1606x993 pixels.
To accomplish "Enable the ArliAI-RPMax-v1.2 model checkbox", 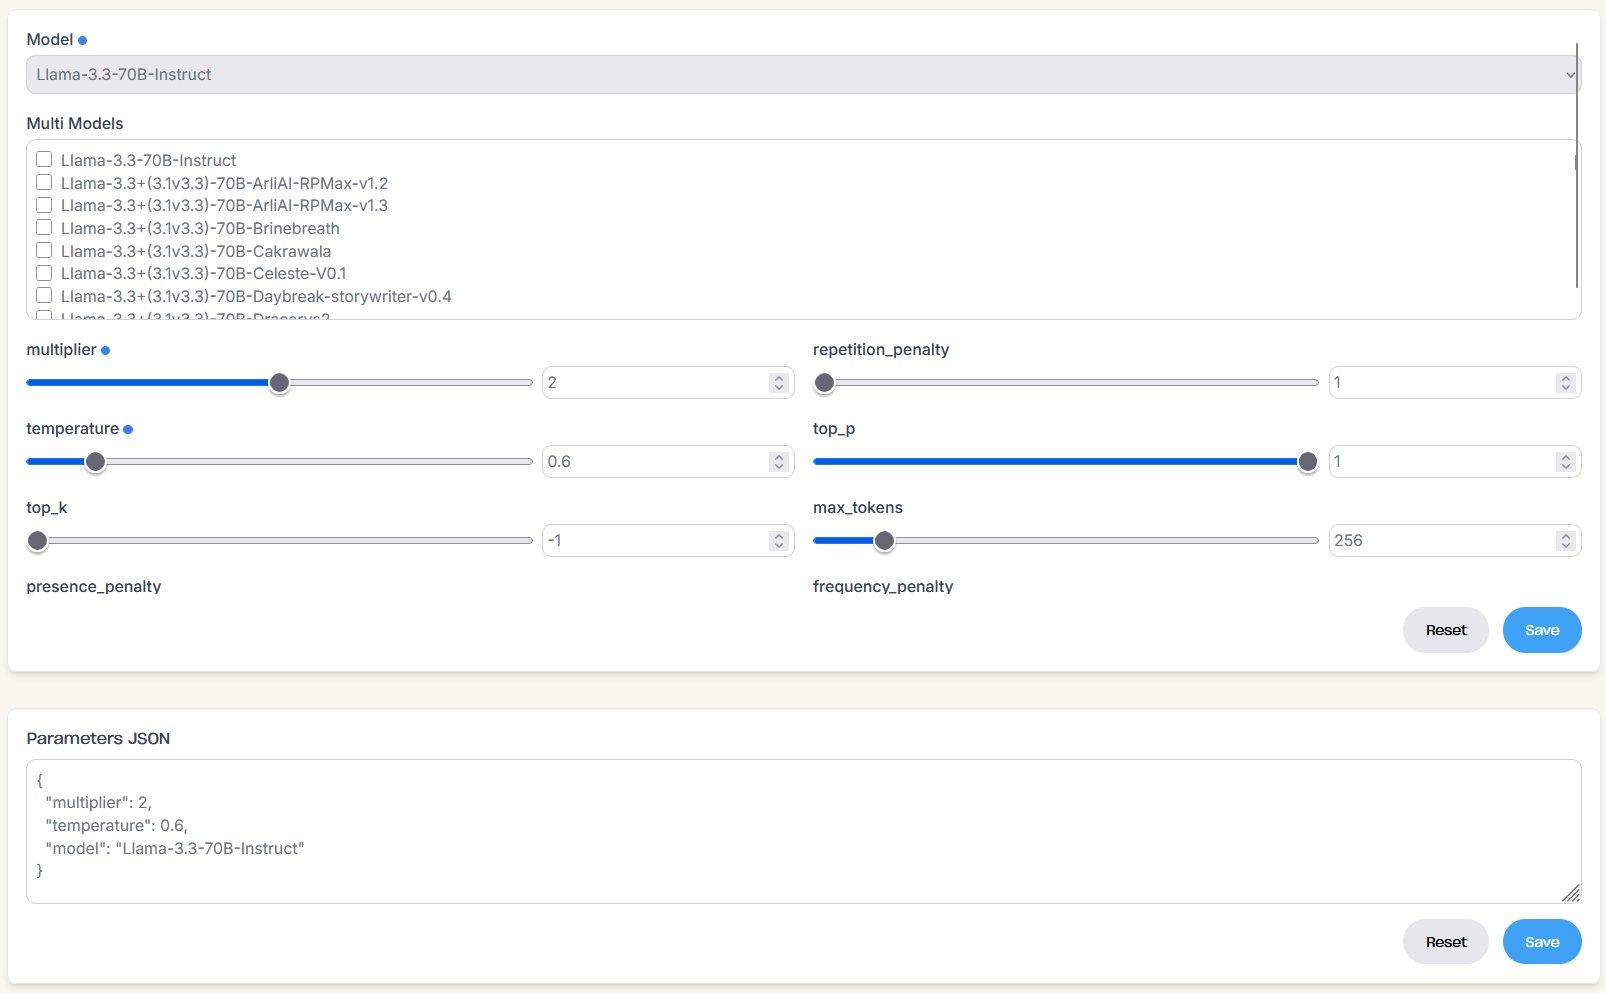I will coord(44,182).
